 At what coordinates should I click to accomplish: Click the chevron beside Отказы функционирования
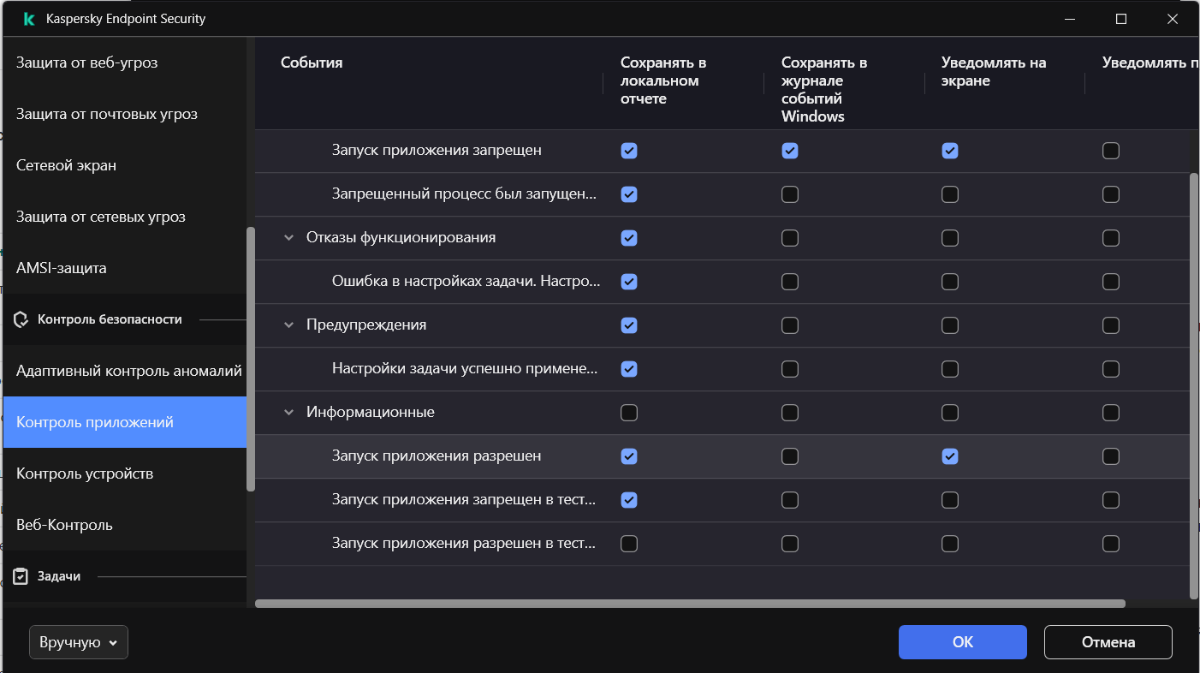point(289,238)
